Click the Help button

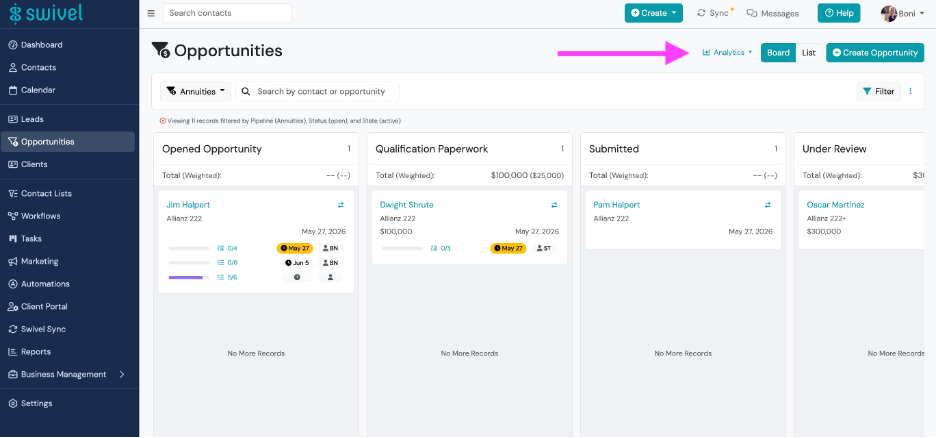(839, 13)
